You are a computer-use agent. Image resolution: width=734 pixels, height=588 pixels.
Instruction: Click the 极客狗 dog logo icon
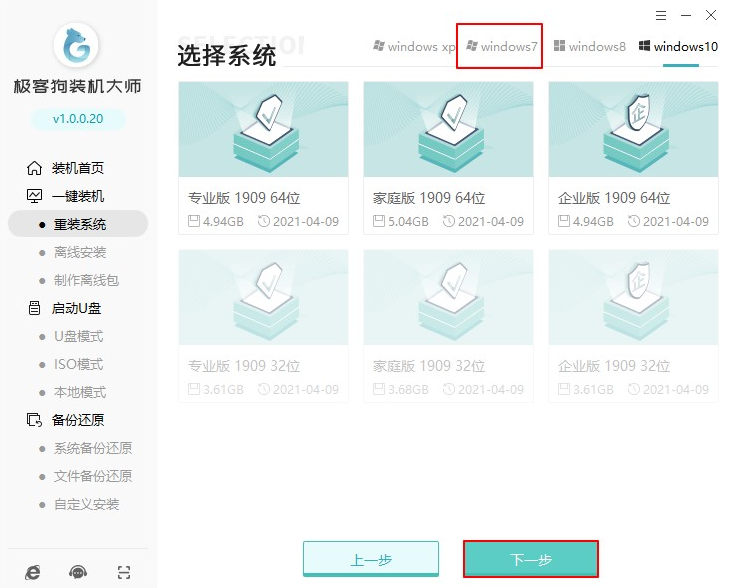76,45
